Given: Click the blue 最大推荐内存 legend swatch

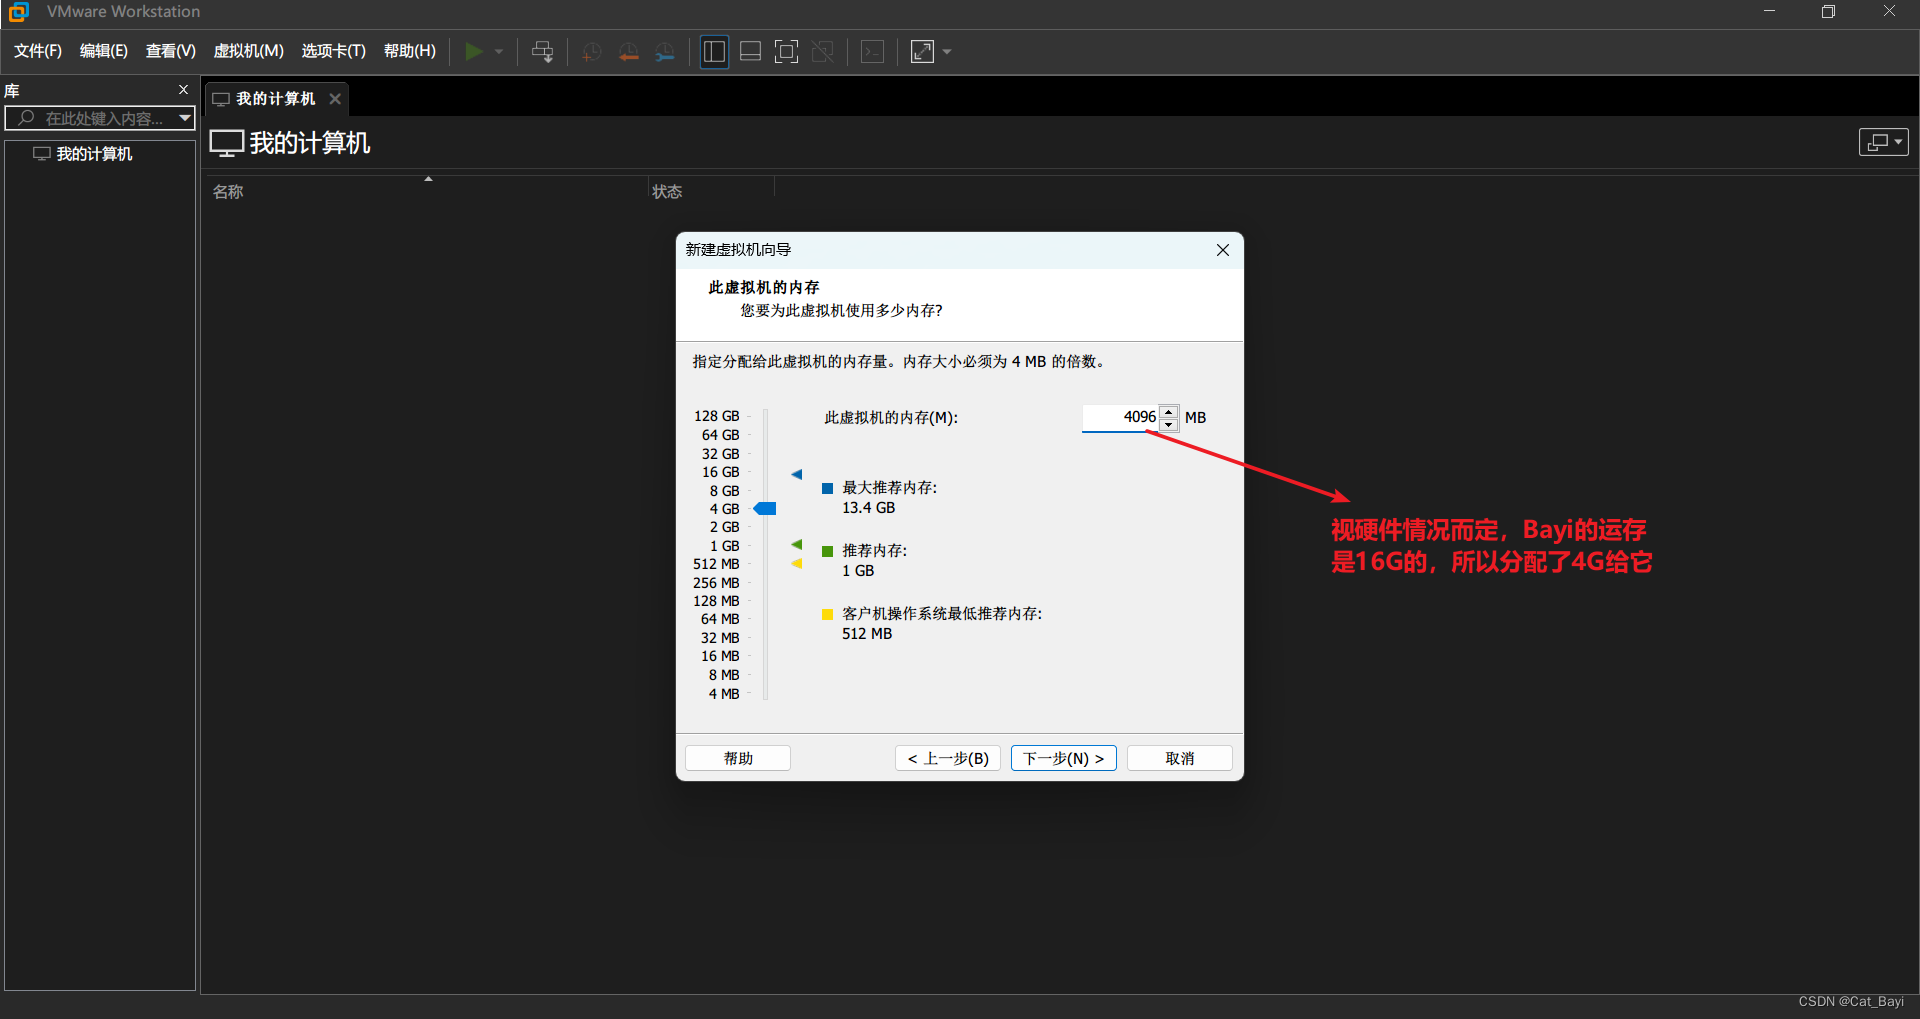Looking at the screenshot, I should click(828, 488).
